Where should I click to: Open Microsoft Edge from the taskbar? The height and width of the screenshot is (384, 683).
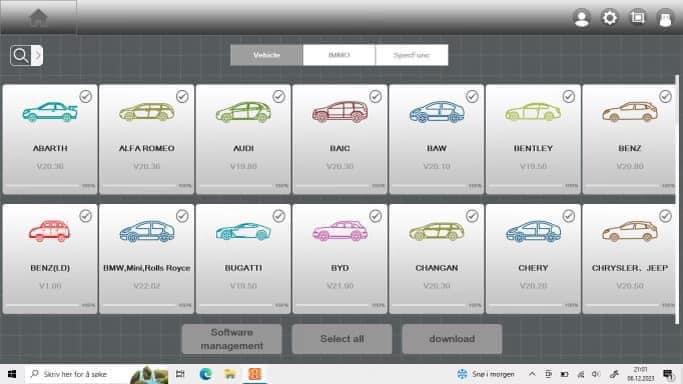click(206, 374)
